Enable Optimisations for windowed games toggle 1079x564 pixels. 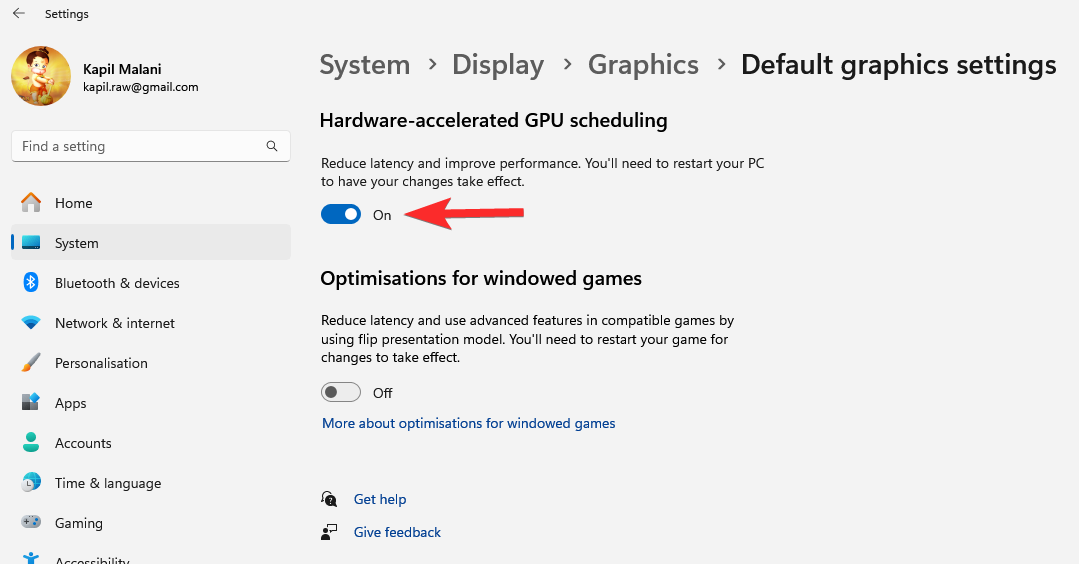point(341,392)
